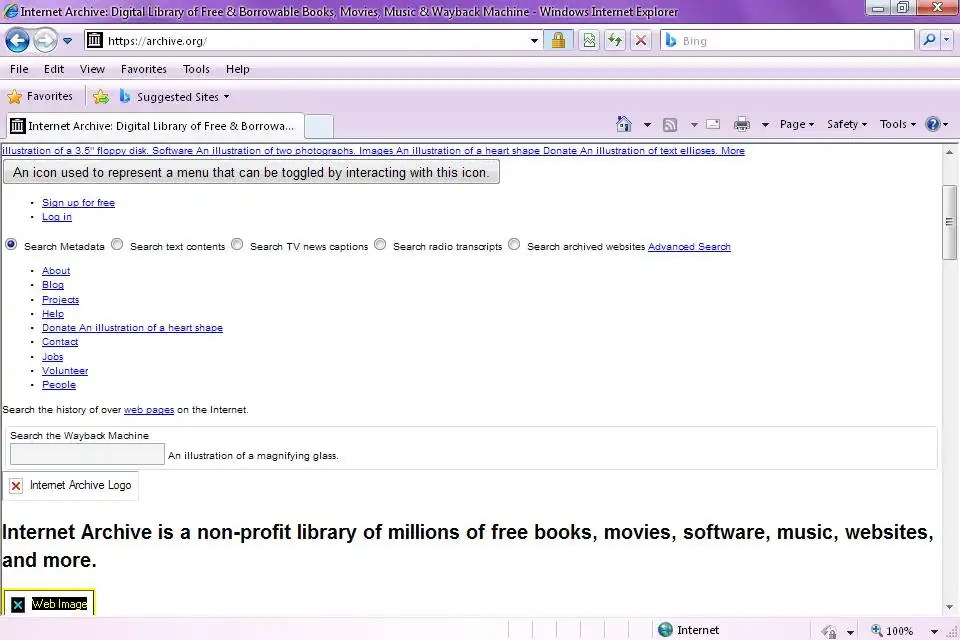Click the Add to Favorites Bar icon
The height and width of the screenshot is (640, 960).
(101, 97)
